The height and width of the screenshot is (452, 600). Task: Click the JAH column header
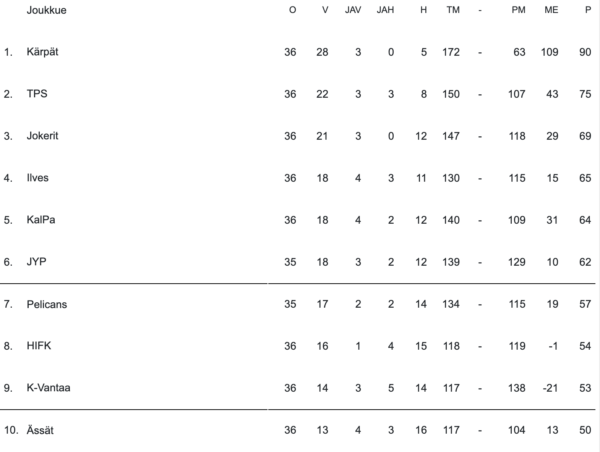(386, 10)
